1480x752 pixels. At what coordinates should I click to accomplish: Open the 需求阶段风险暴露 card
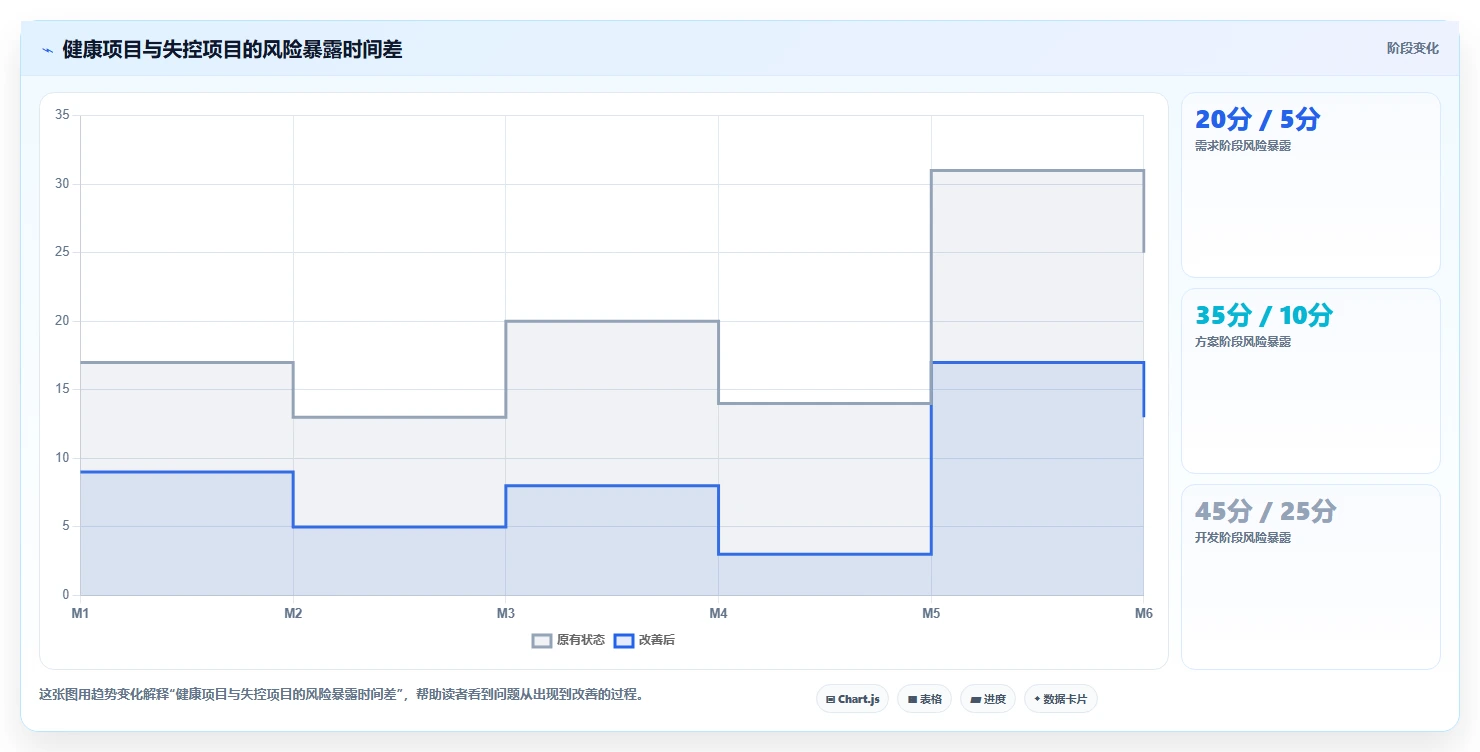point(1310,185)
